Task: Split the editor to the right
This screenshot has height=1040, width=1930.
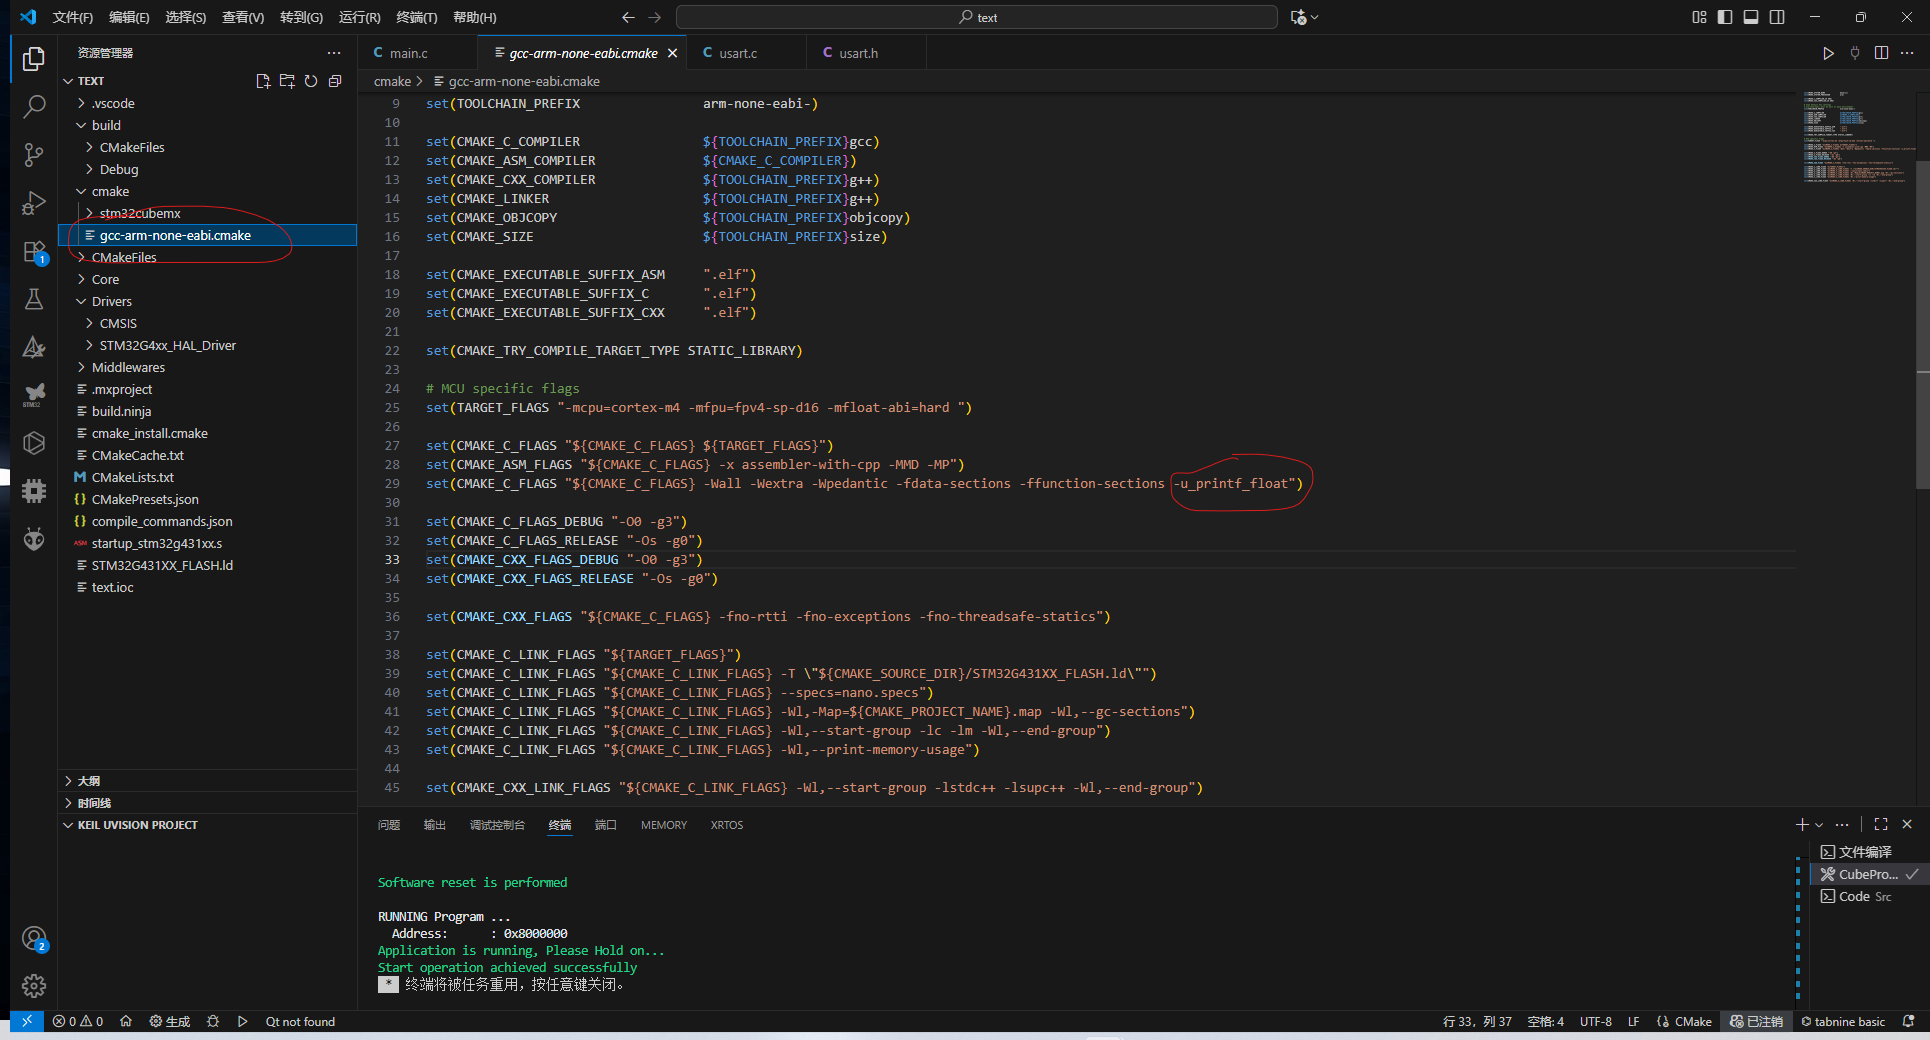Action: [1881, 53]
